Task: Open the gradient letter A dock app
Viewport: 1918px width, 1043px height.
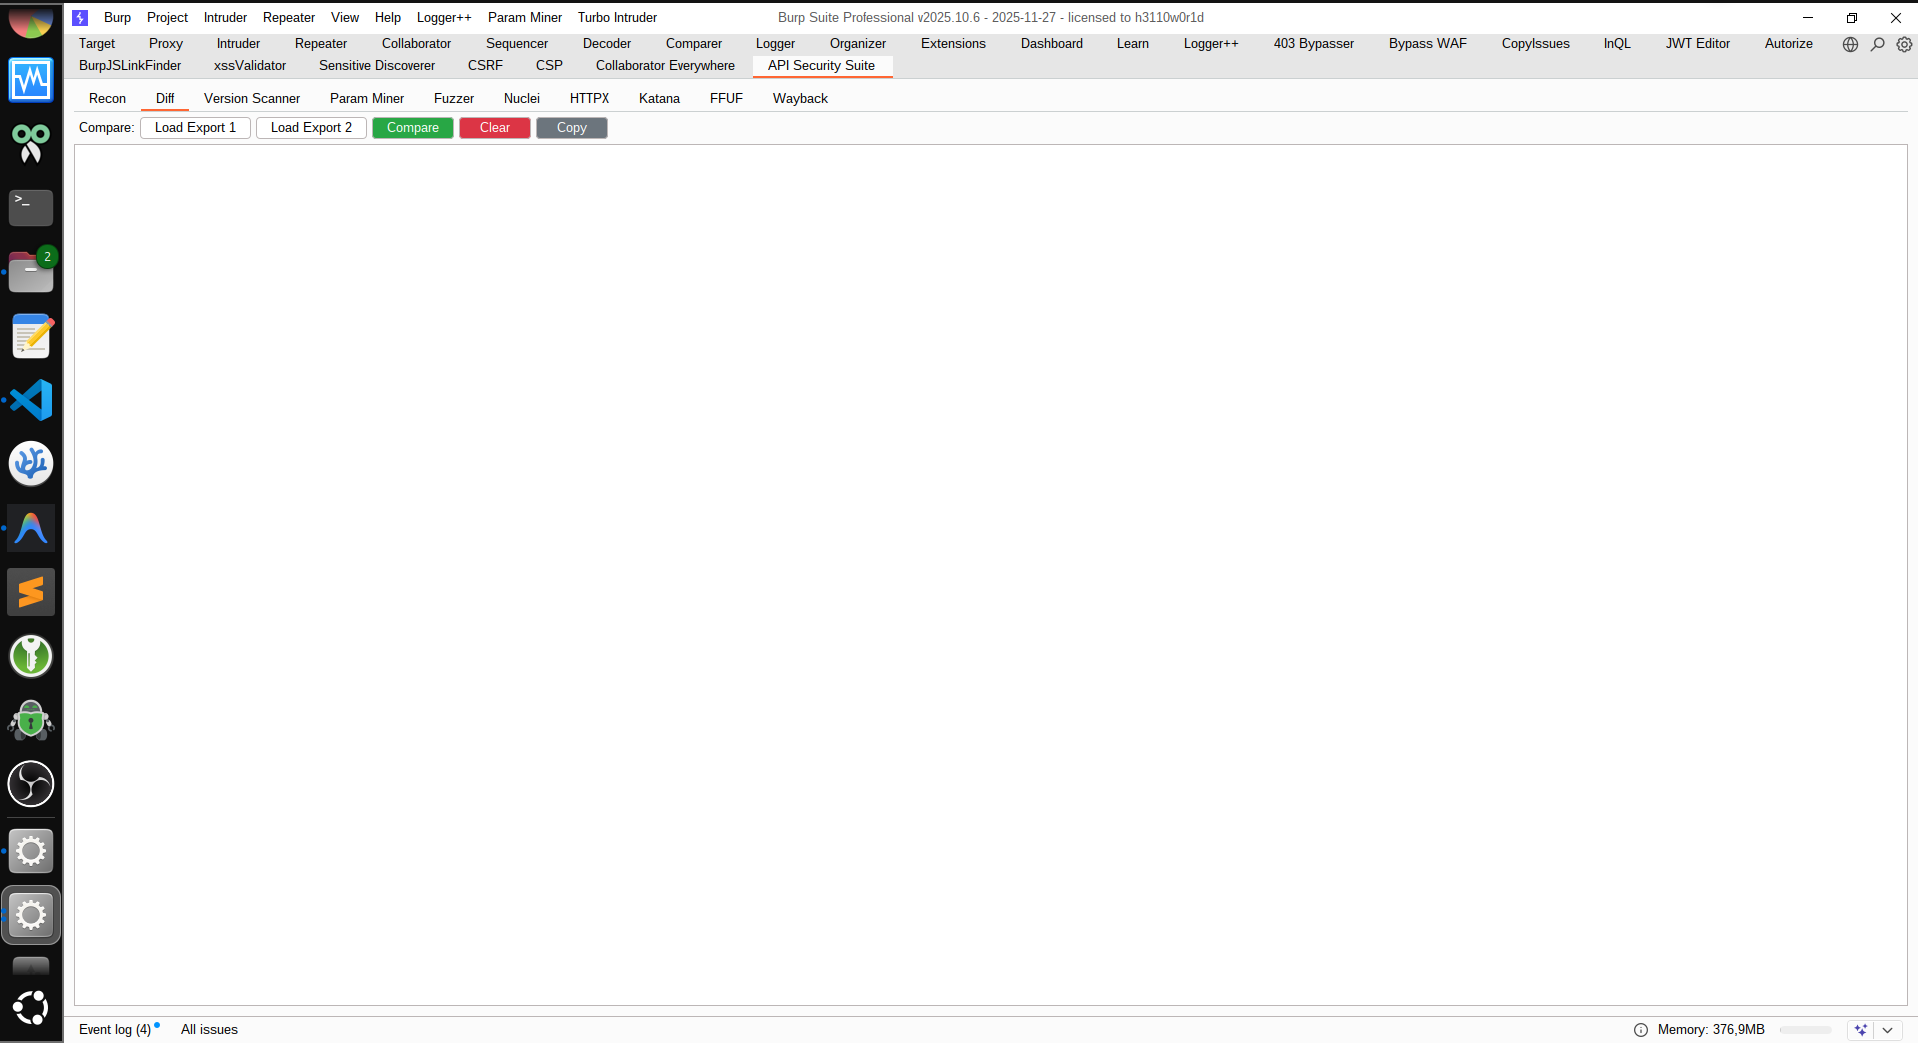Action: click(x=31, y=528)
